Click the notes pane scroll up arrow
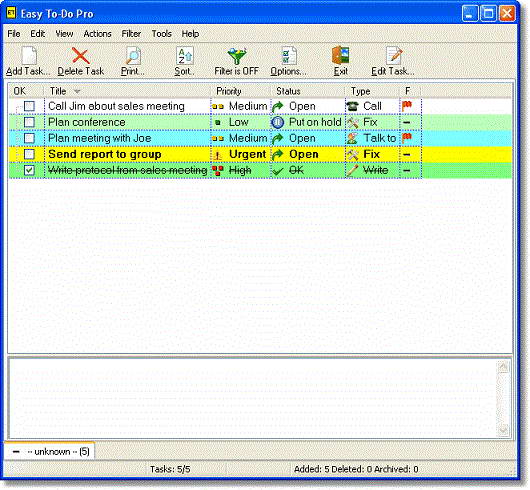The height and width of the screenshot is (490, 530). tap(503, 367)
